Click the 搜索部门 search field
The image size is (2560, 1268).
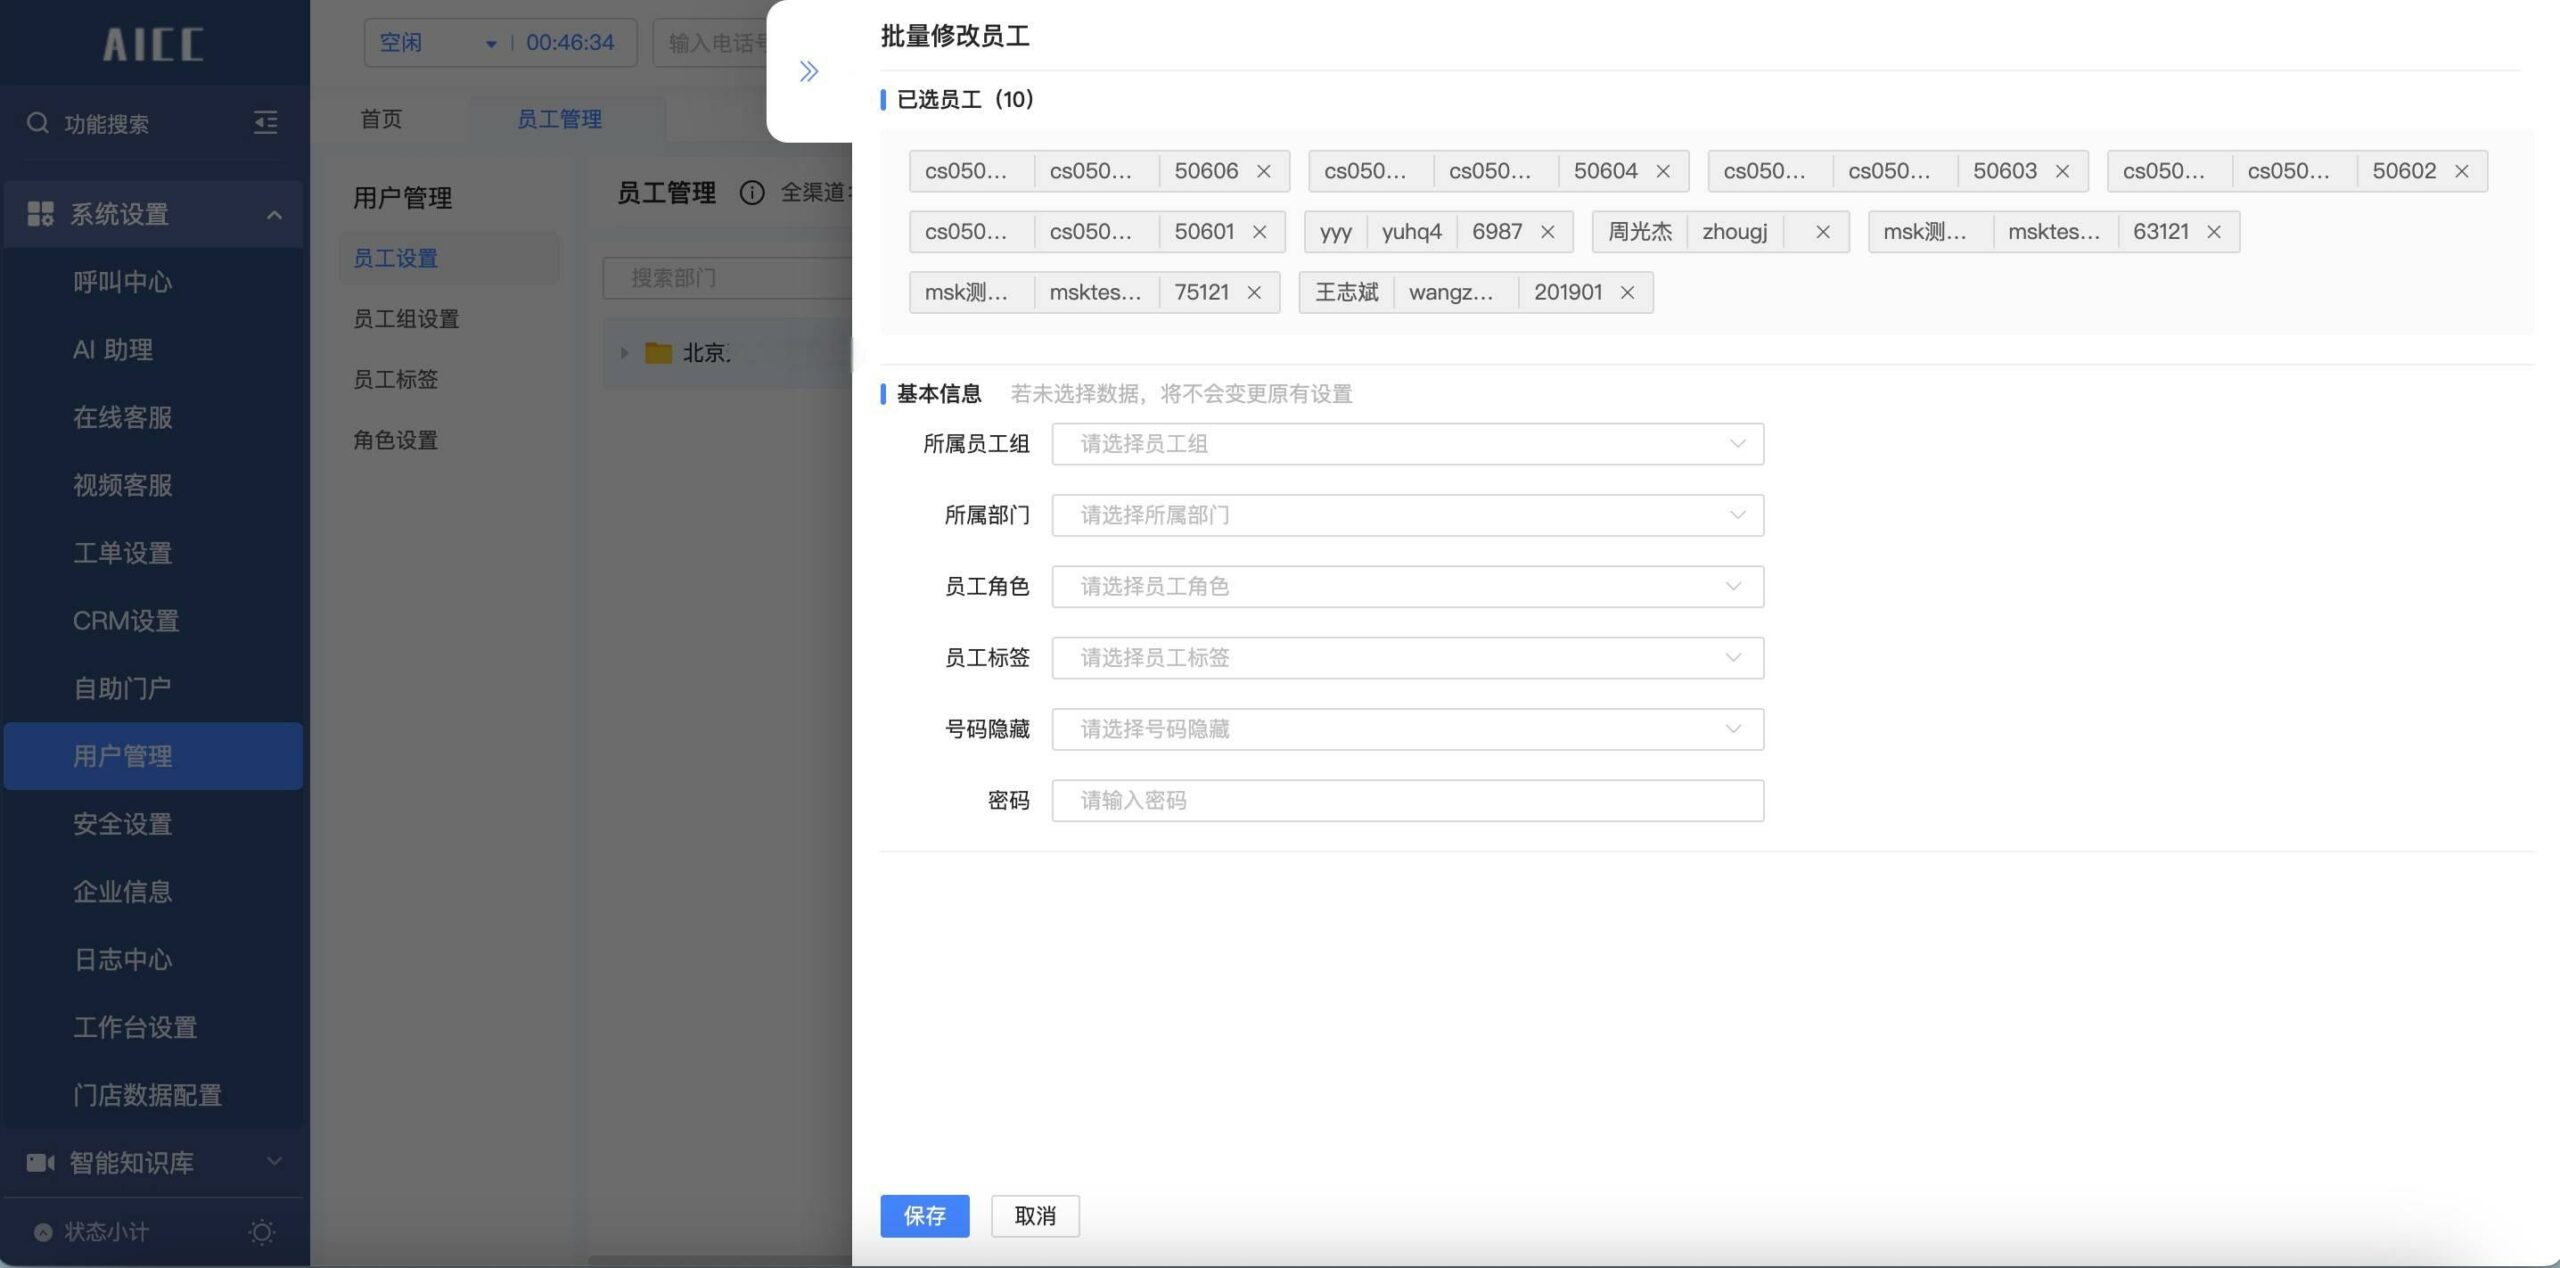(x=728, y=277)
